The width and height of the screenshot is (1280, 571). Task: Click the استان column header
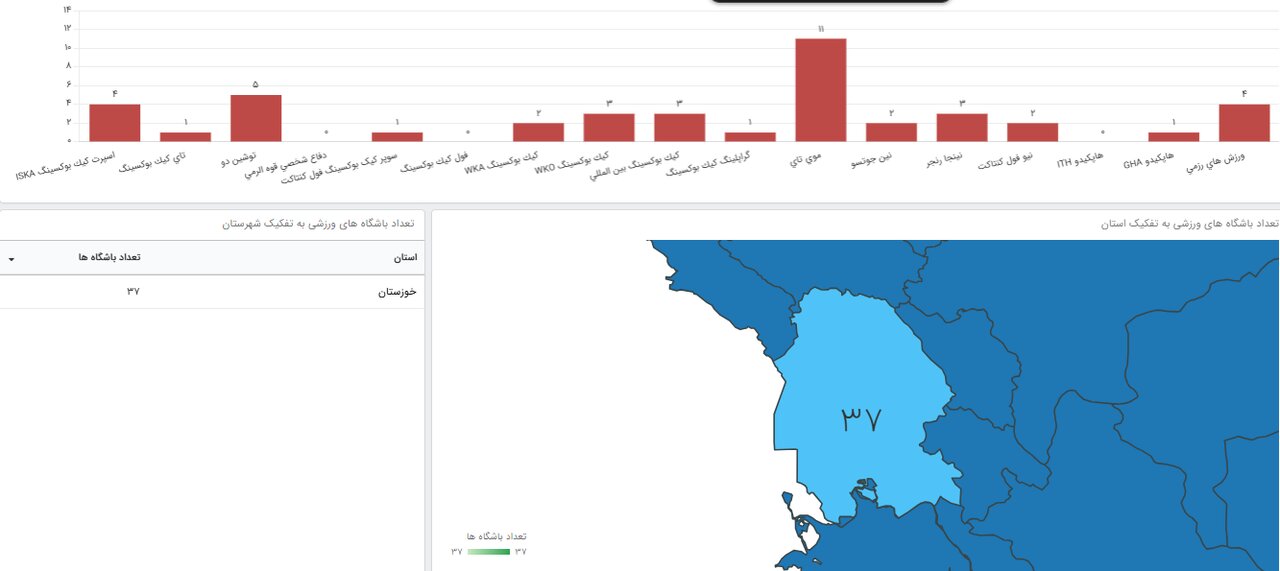pyautogui.click(x=405, y=257)
